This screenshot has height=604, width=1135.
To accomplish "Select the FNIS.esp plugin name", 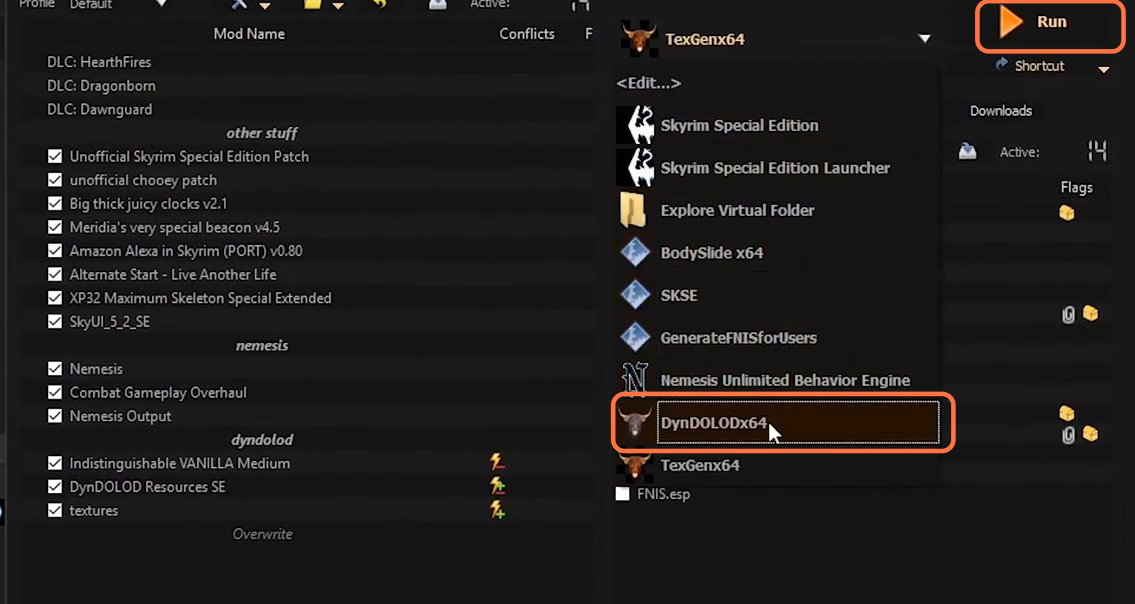I will pos(664,495).
